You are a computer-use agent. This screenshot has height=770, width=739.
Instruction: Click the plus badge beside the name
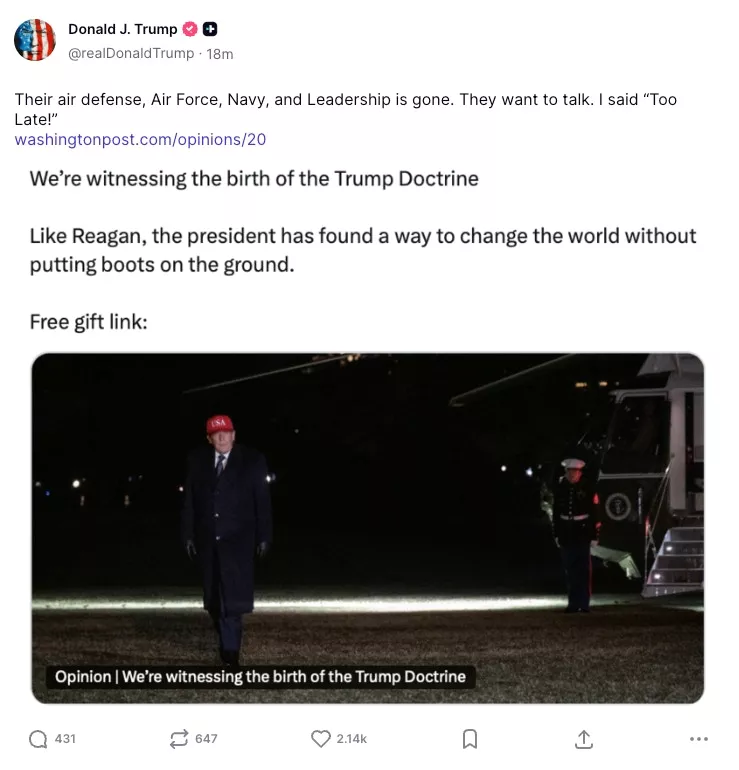(x=210, y=29)
